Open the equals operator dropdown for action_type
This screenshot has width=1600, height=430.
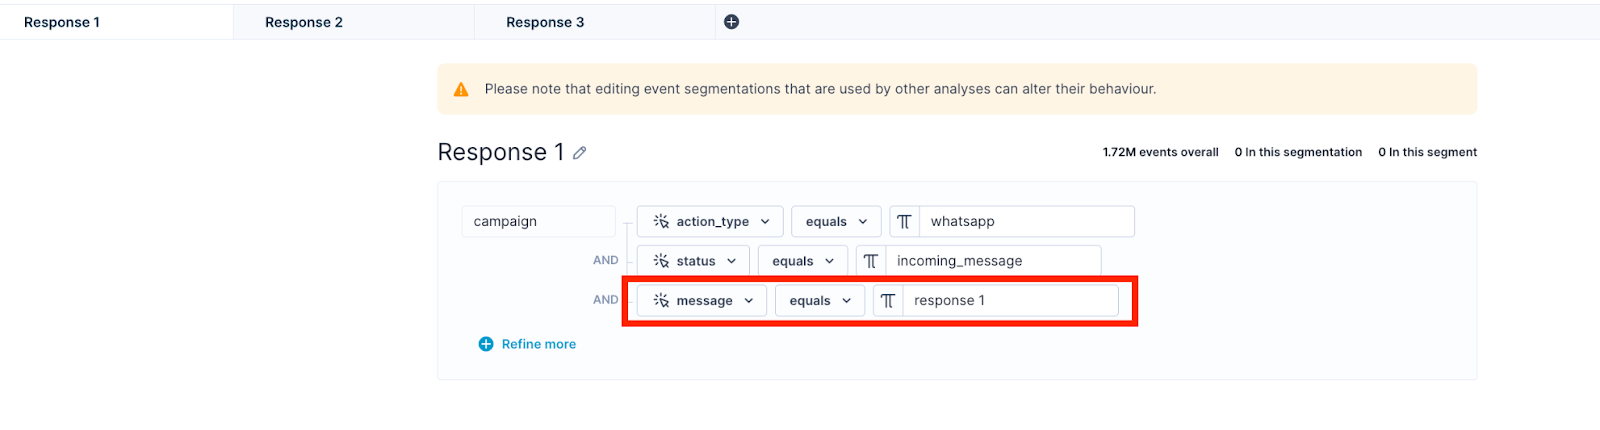(x=836, y=222)
